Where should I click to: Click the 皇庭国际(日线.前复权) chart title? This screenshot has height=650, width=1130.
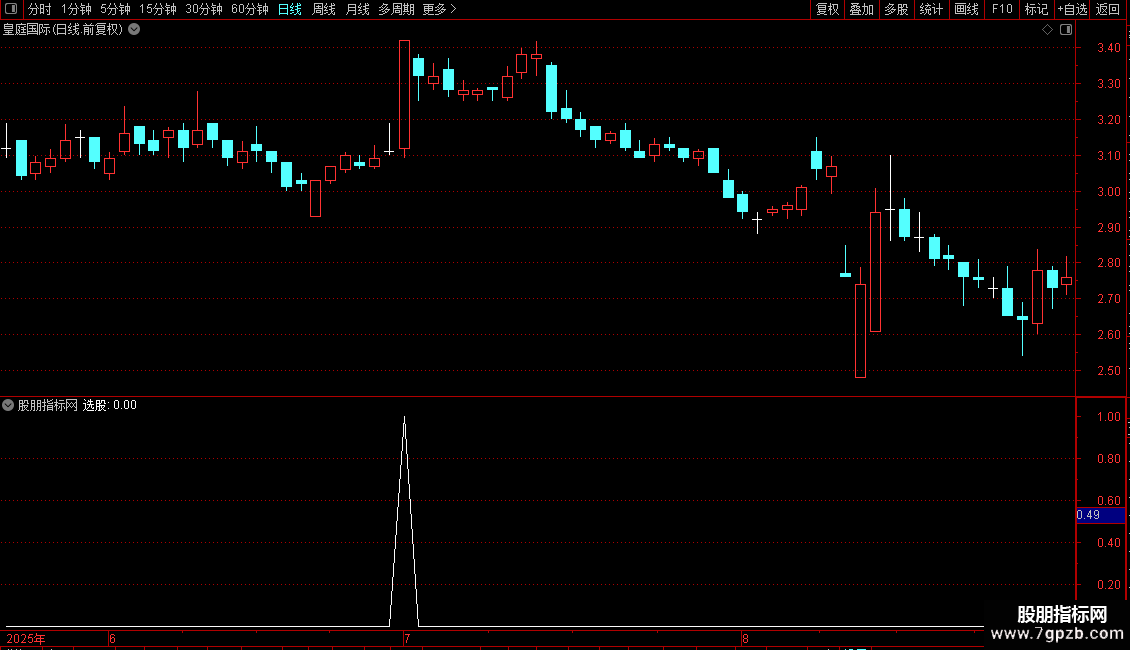coord(63,30)
